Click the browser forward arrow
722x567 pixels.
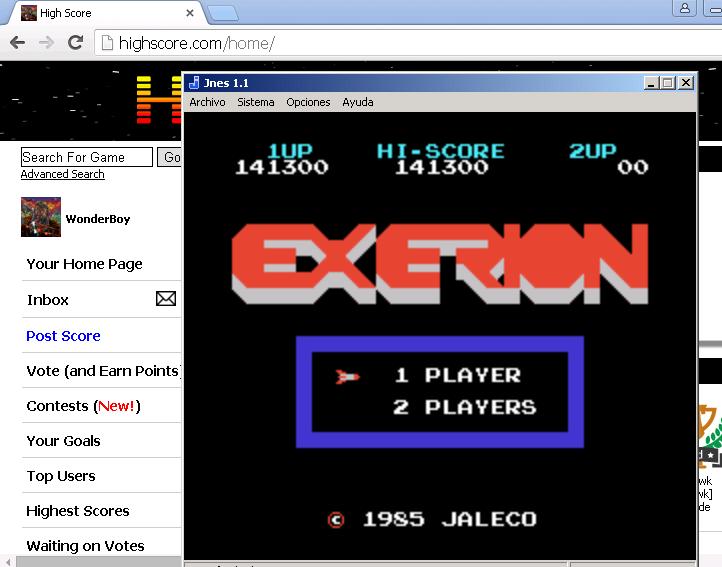(x=46, y=43)
